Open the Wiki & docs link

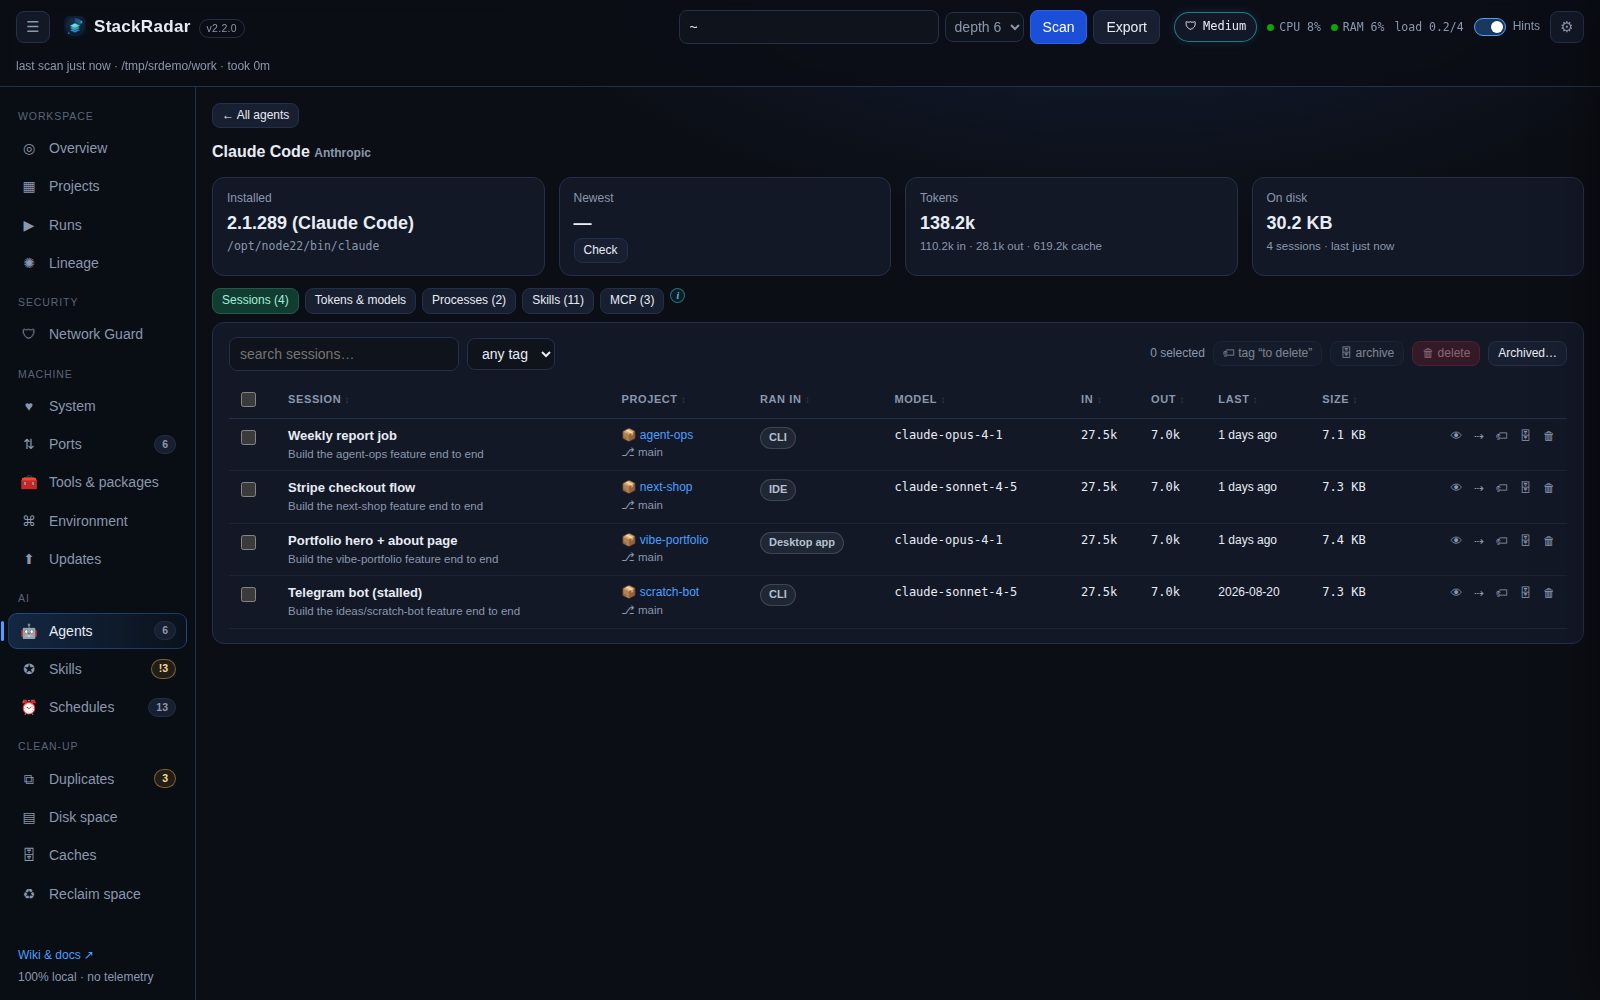55,955
